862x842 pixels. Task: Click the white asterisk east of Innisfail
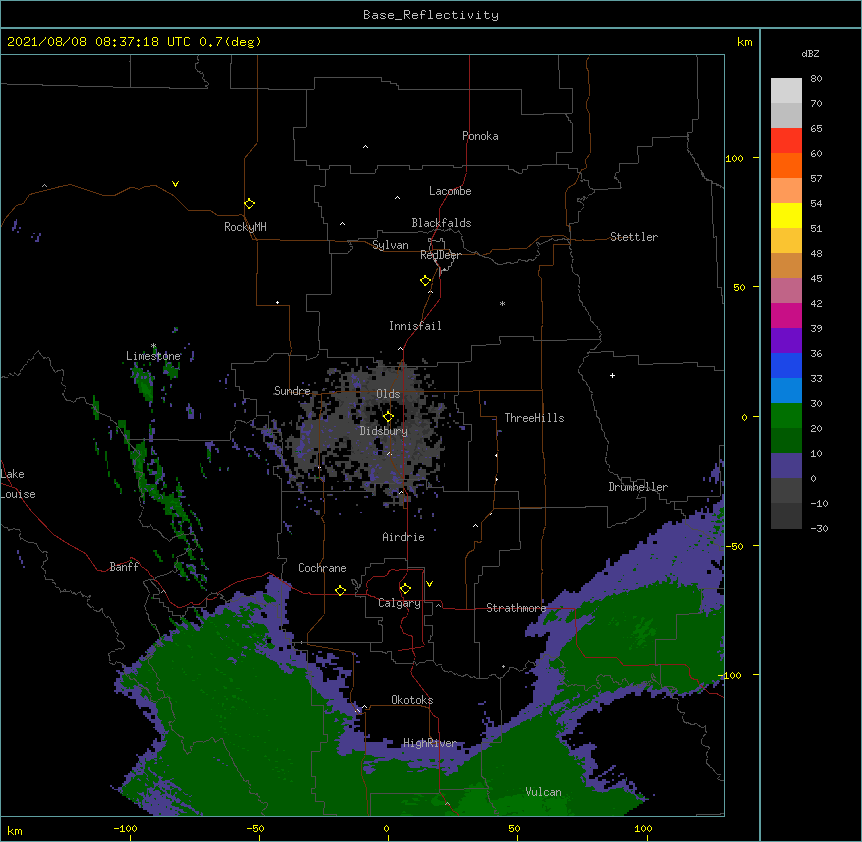502,303
